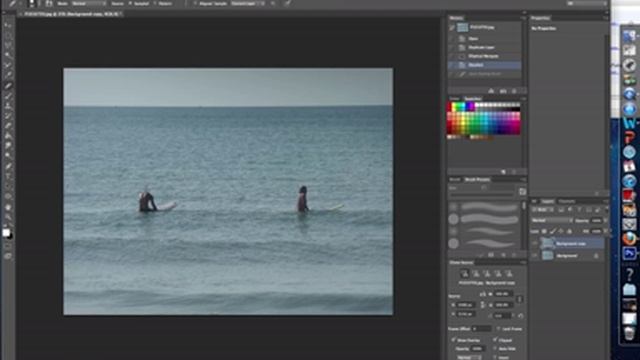Open the layer Fill slider dropdown

(605, 231)
